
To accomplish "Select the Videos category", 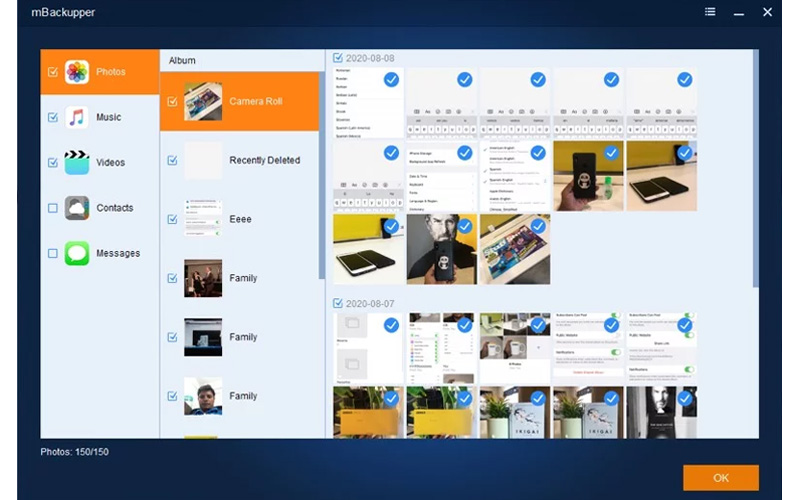I will pos(100,163).
